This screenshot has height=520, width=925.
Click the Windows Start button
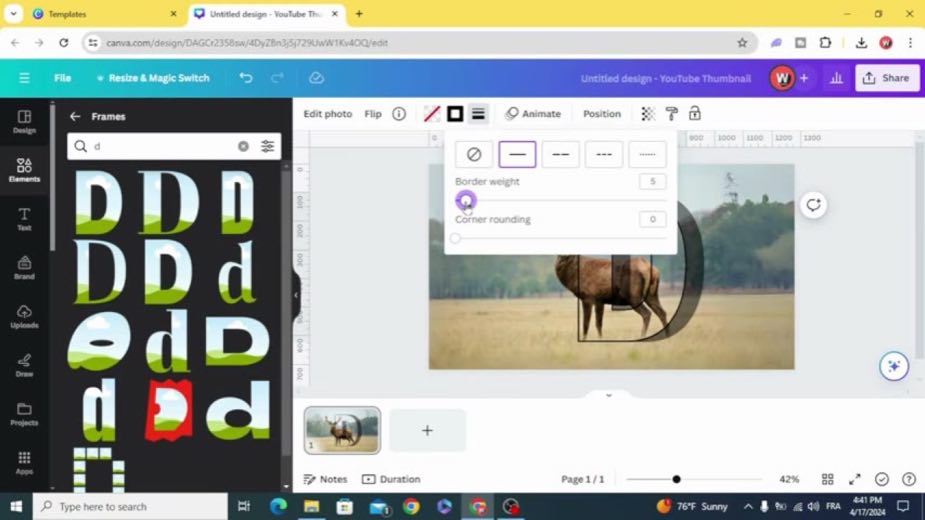point(16,506)
